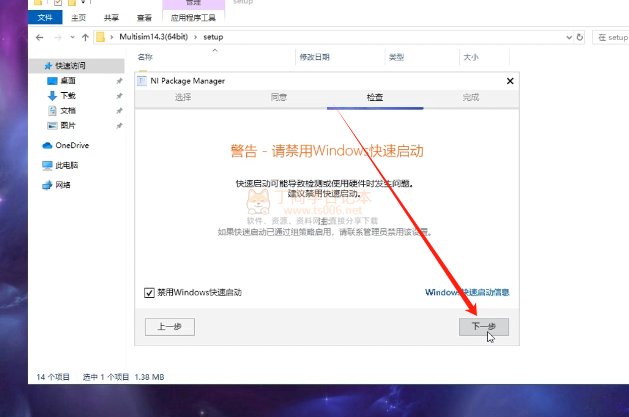Click the pin icon beside 桌面
The image size is (629, 417).
click(119, 81)
